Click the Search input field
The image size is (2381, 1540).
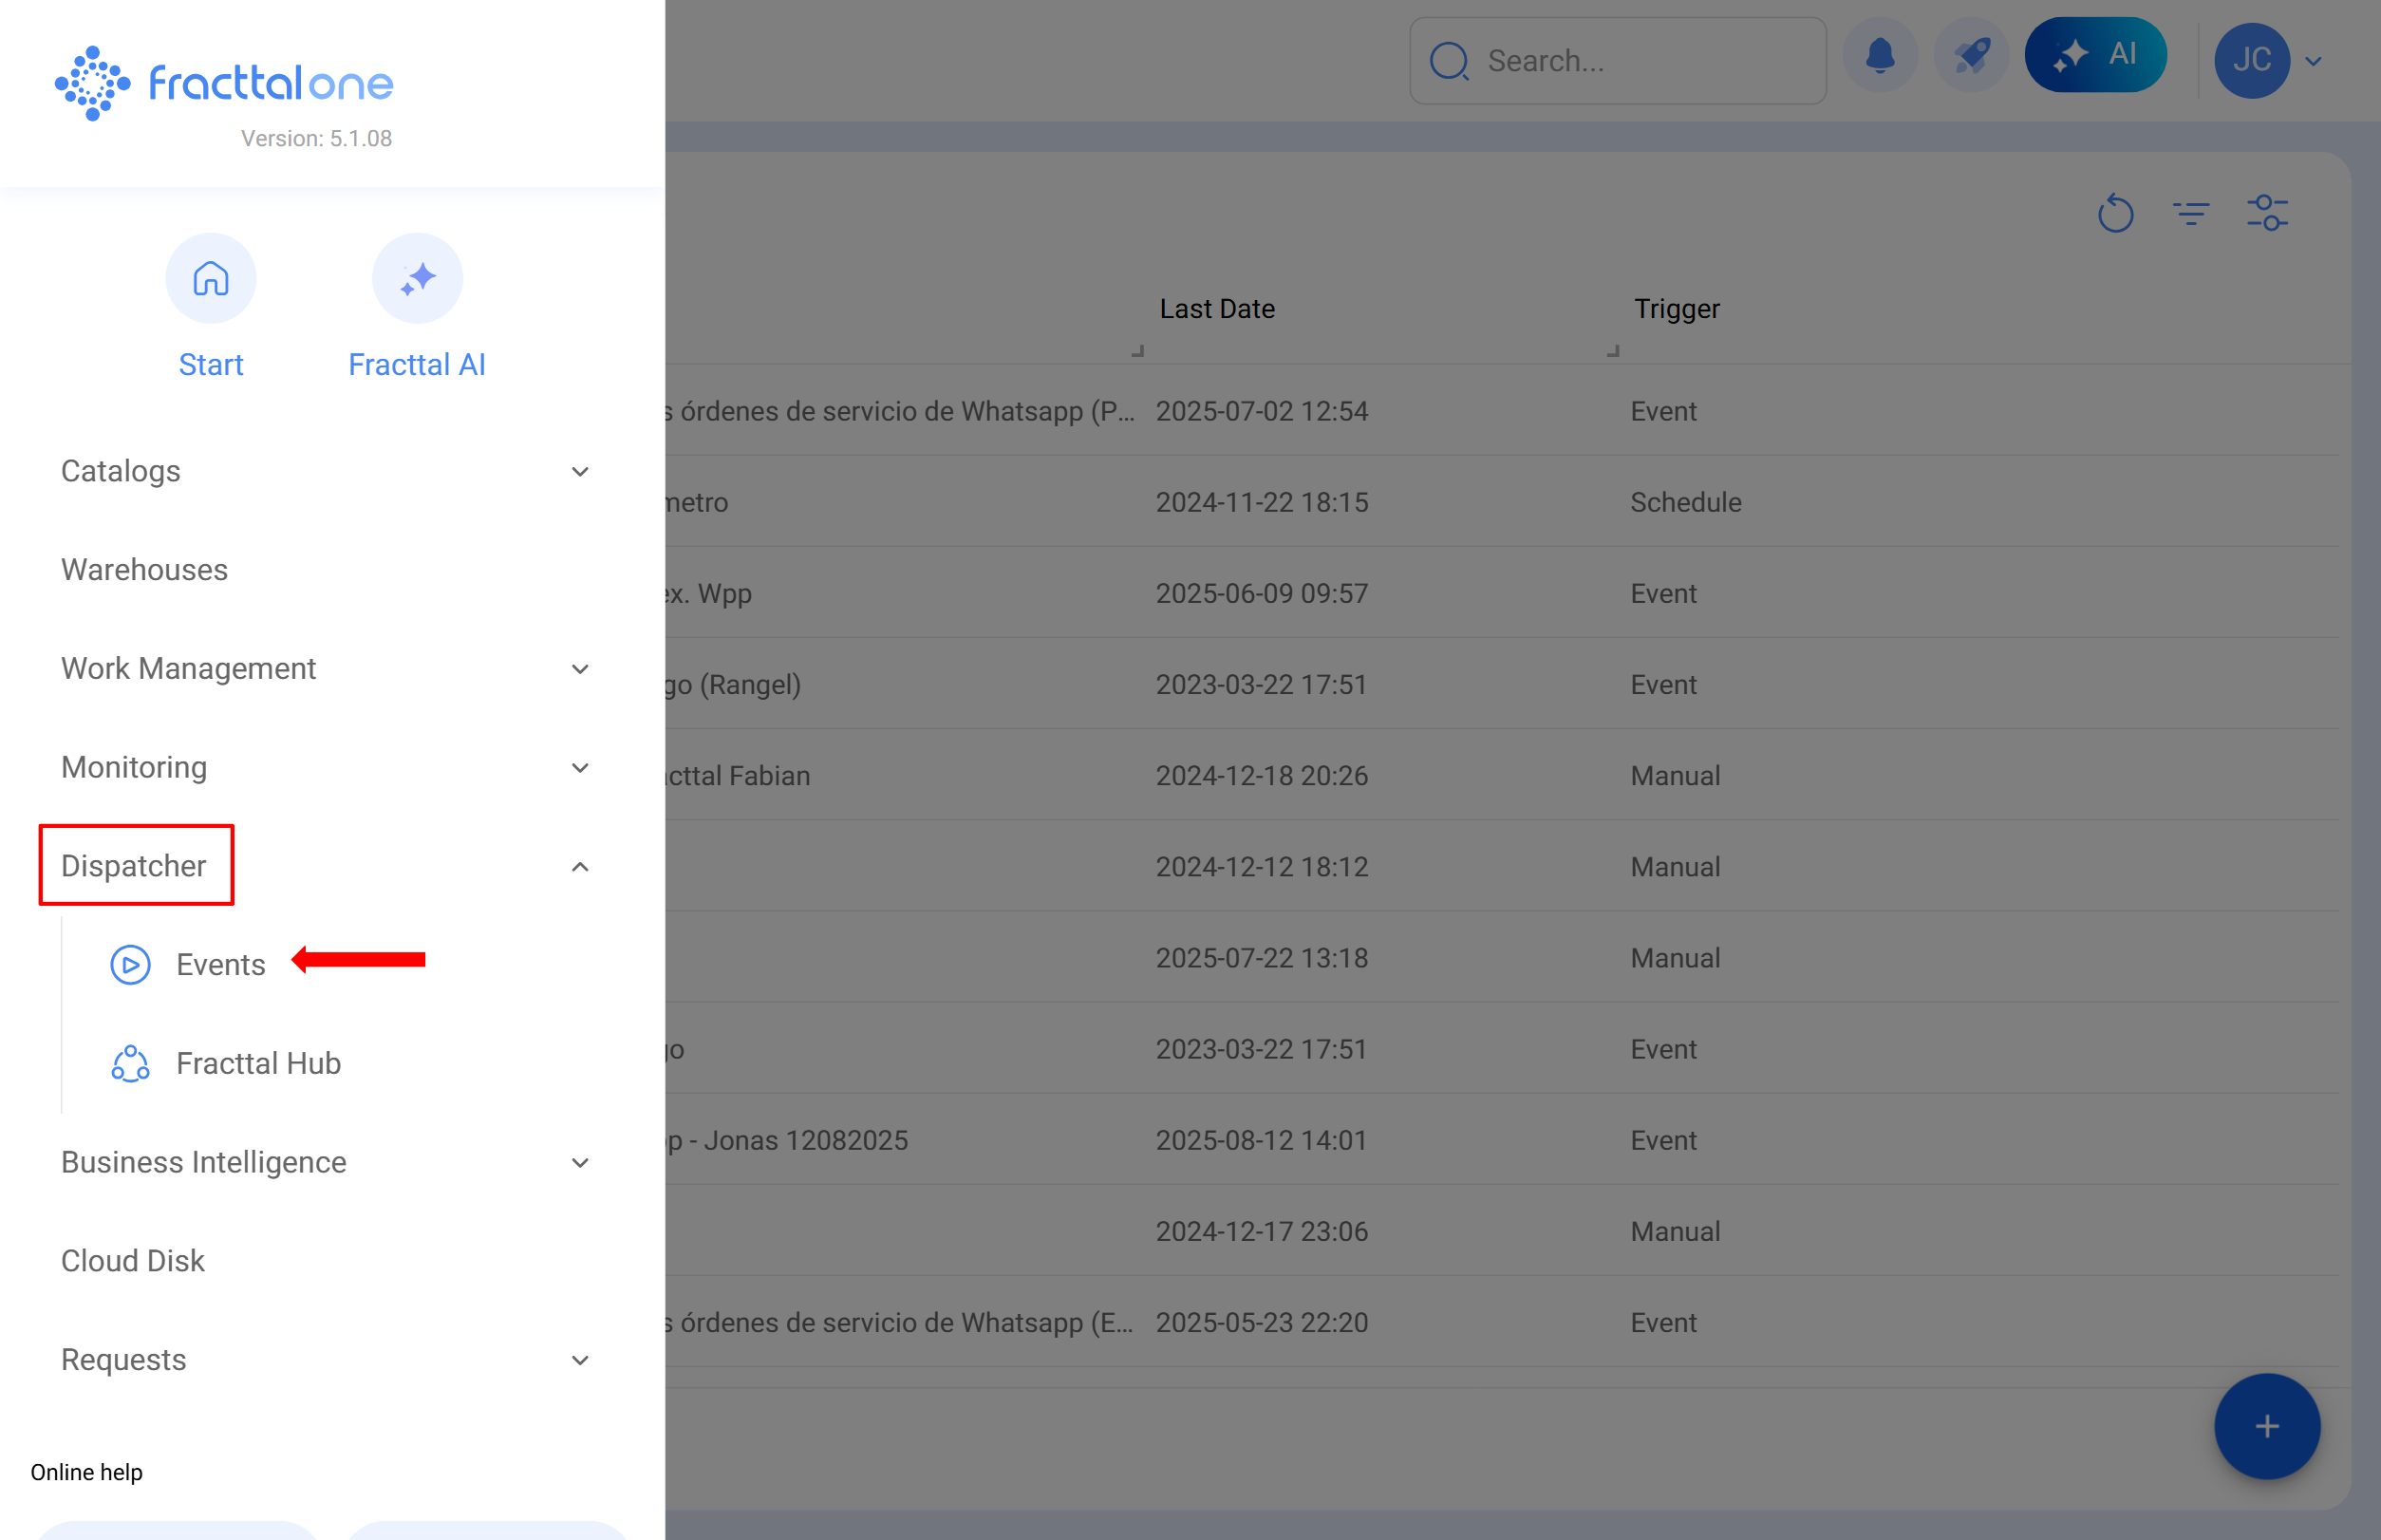pos(1640,61)
